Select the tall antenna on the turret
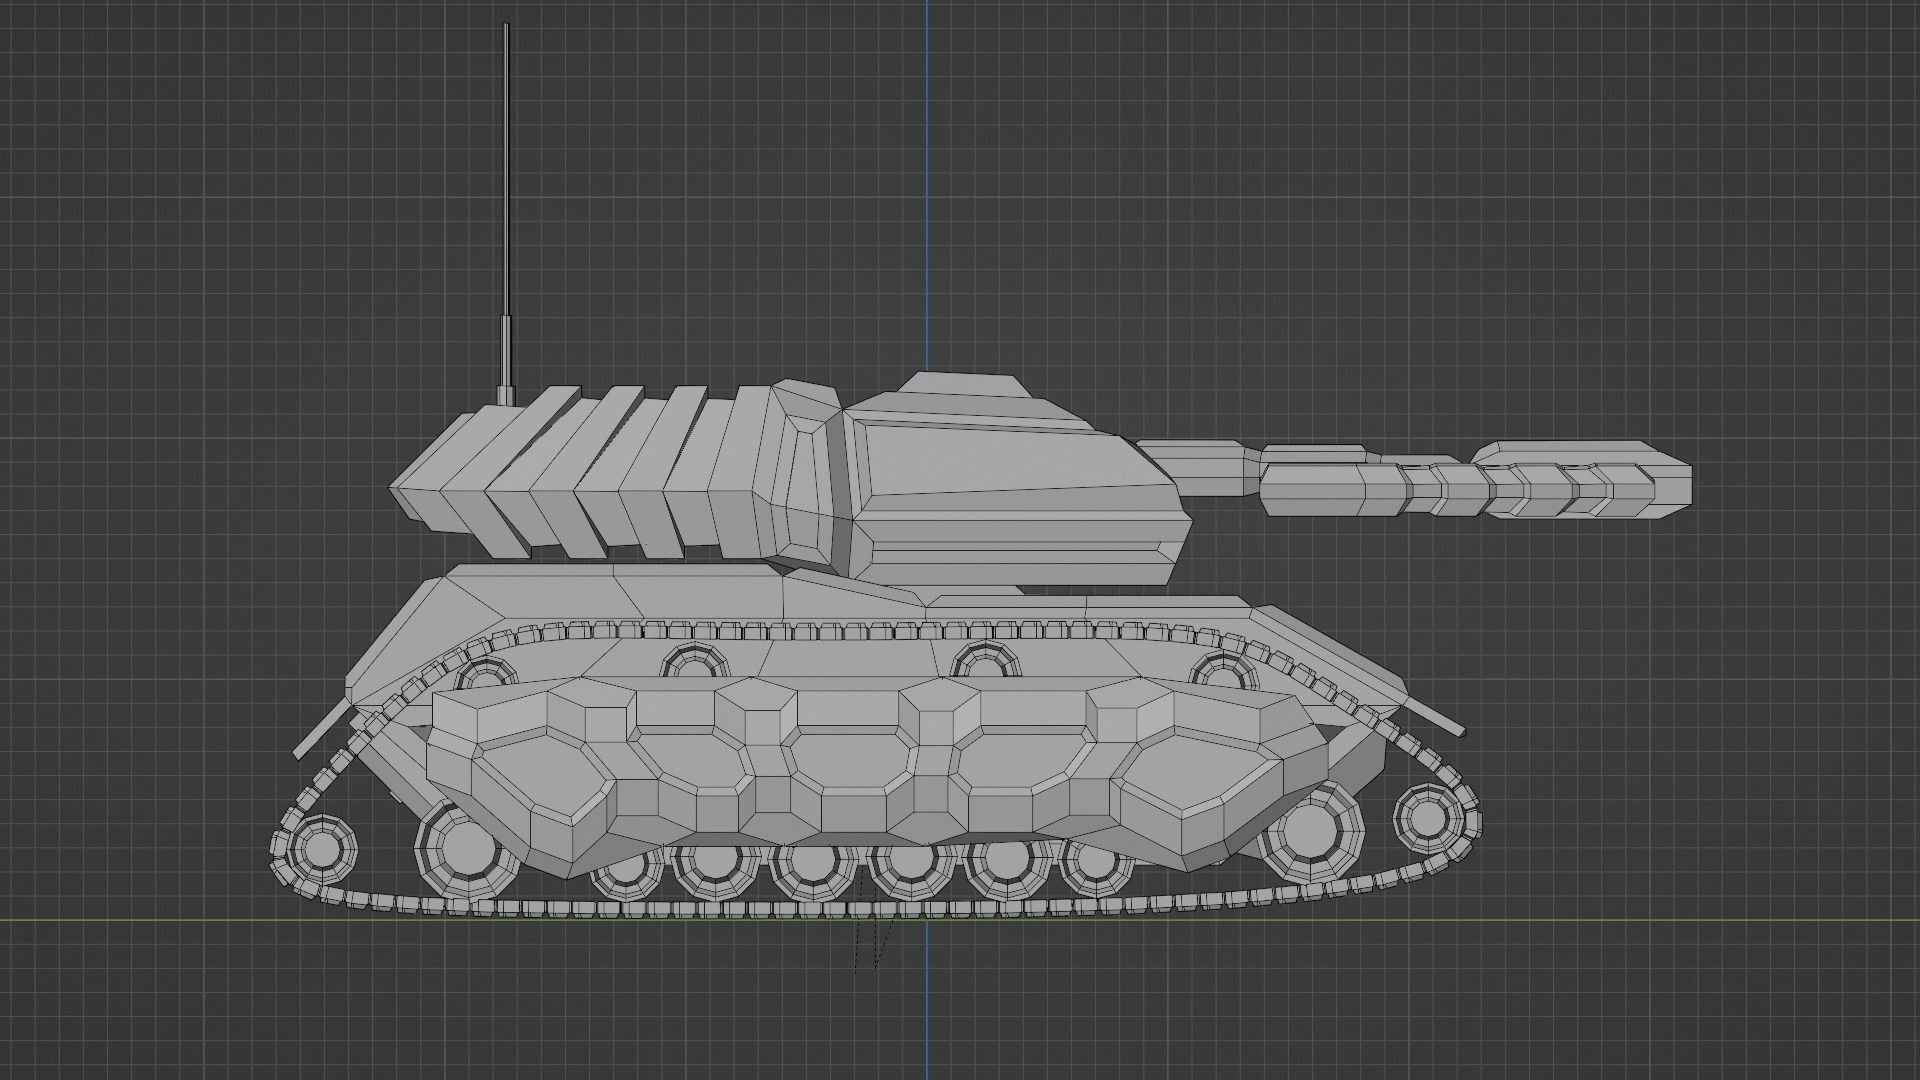1920x1080 pixels. pyautogui.click(x=506, y=214)
